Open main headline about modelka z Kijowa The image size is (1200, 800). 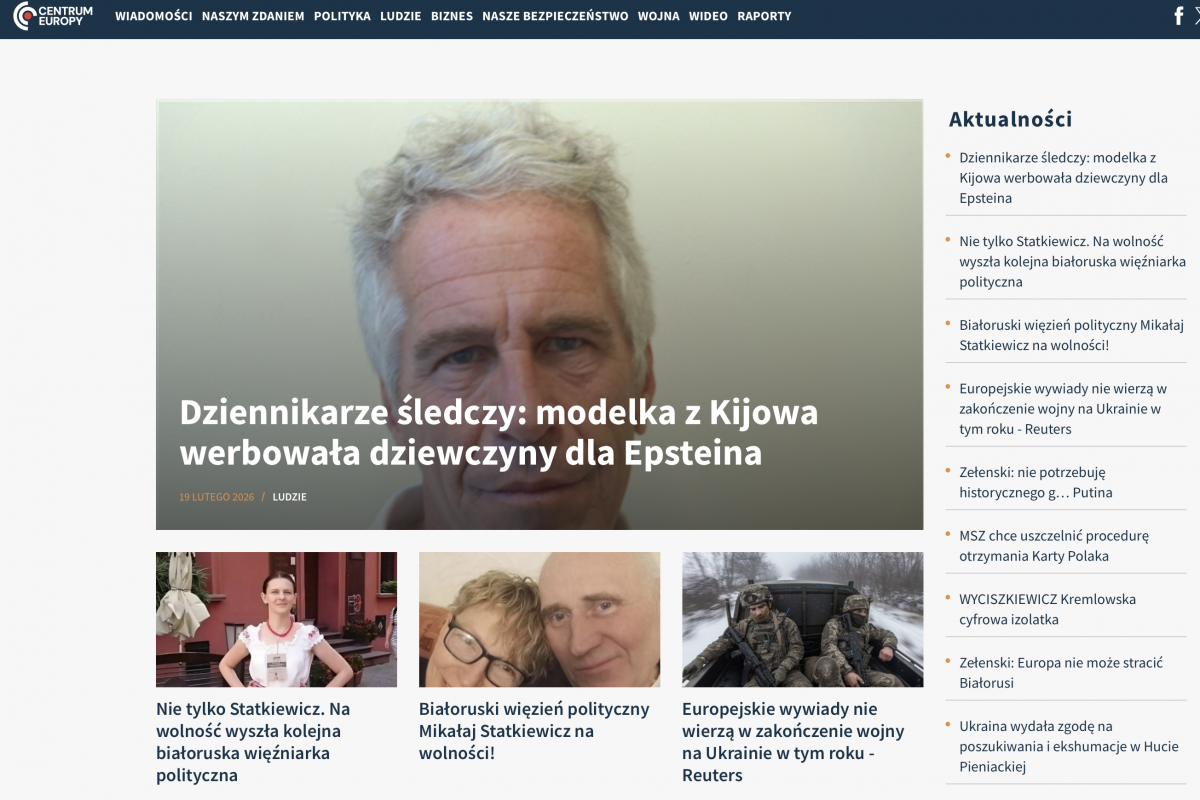(498, 433)
